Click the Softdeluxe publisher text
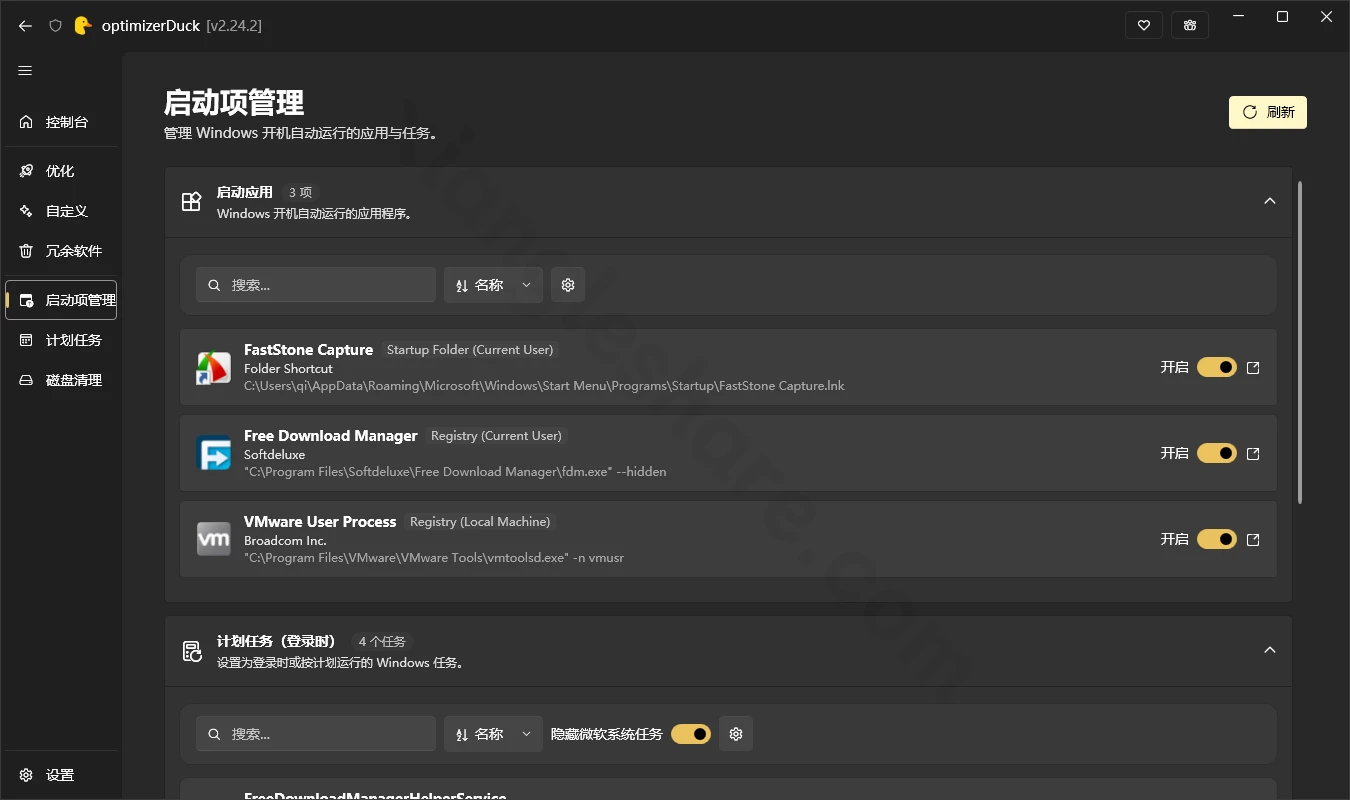This screenshot has width=1350, height=800. tap(274, 455)
